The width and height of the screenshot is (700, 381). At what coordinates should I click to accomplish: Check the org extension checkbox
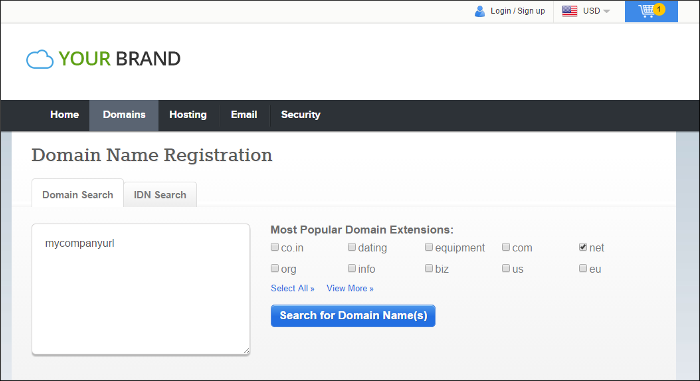pyautogui.click(x=275, y=268)
